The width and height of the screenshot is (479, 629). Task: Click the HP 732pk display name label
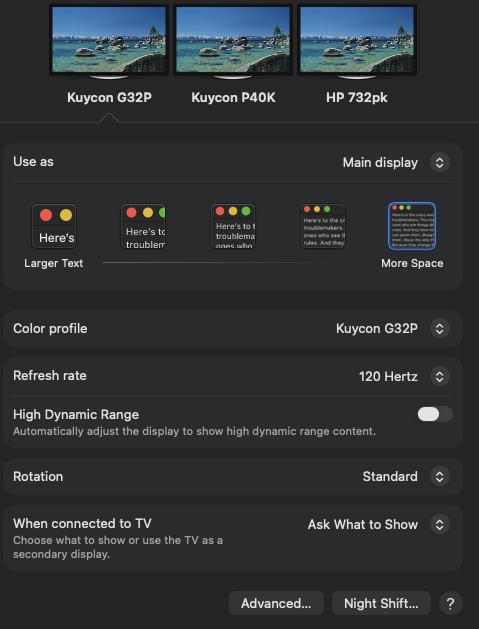(x=357, y=97)
